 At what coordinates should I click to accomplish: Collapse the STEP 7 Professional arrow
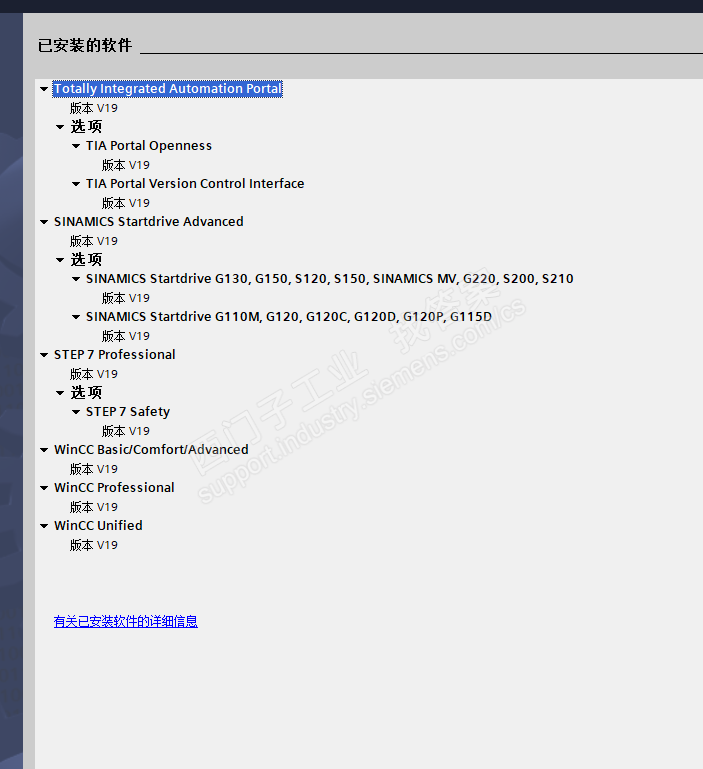(44, 355)
